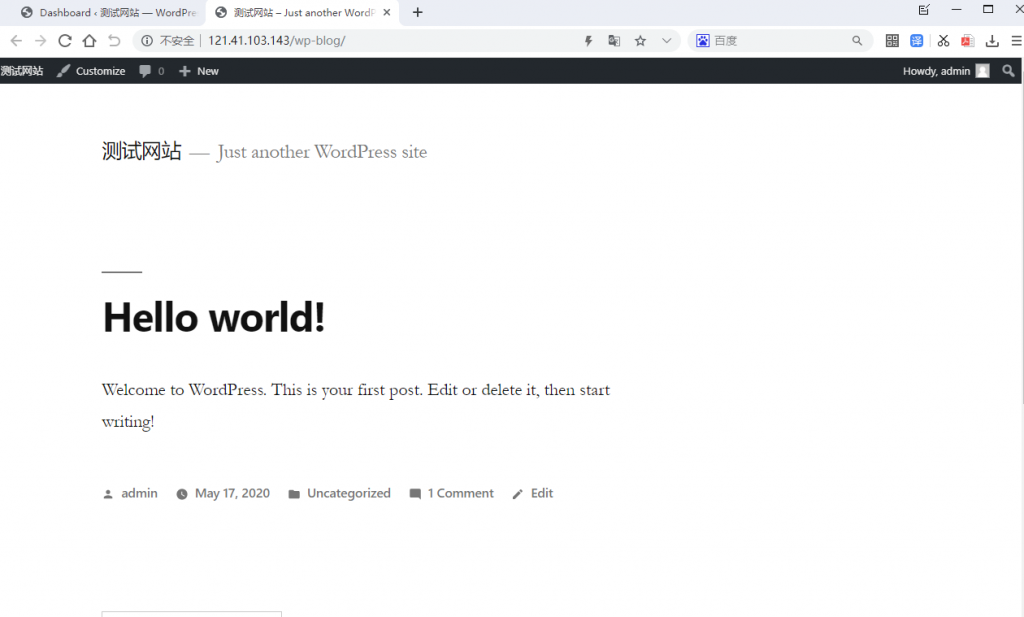Click the Just another WordPress site tagline
The image size is (1024, 617).
pos(322,152)
